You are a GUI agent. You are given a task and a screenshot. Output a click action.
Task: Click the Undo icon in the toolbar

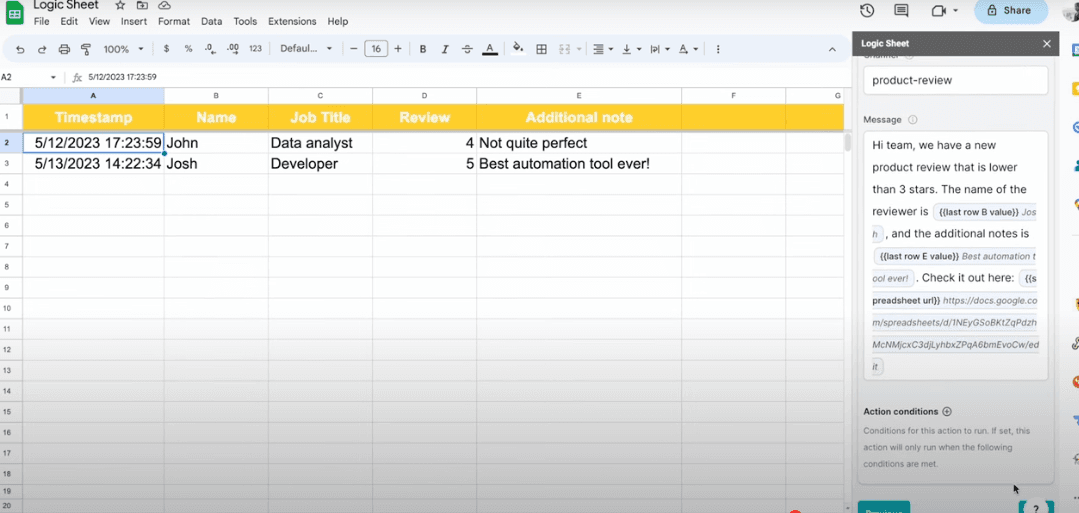(20, 49)
